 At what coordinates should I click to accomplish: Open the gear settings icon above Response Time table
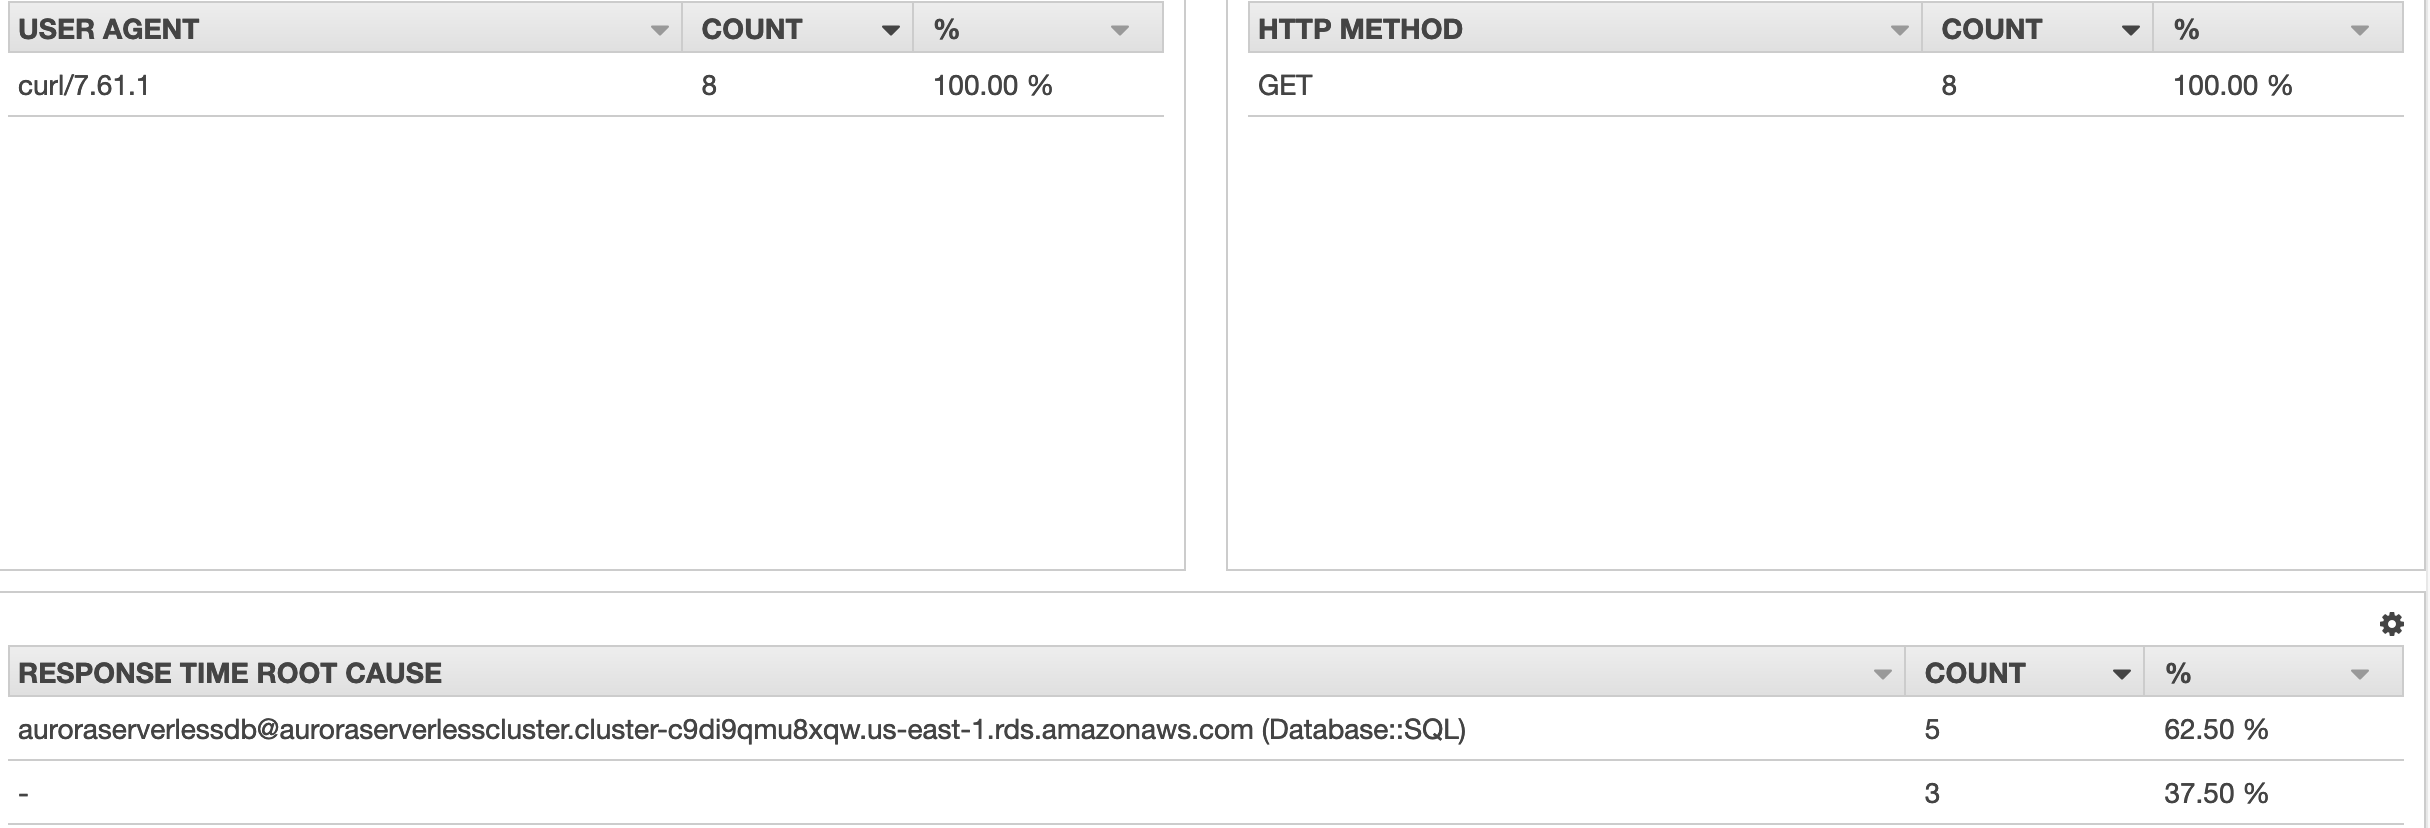click(2391, 624)
